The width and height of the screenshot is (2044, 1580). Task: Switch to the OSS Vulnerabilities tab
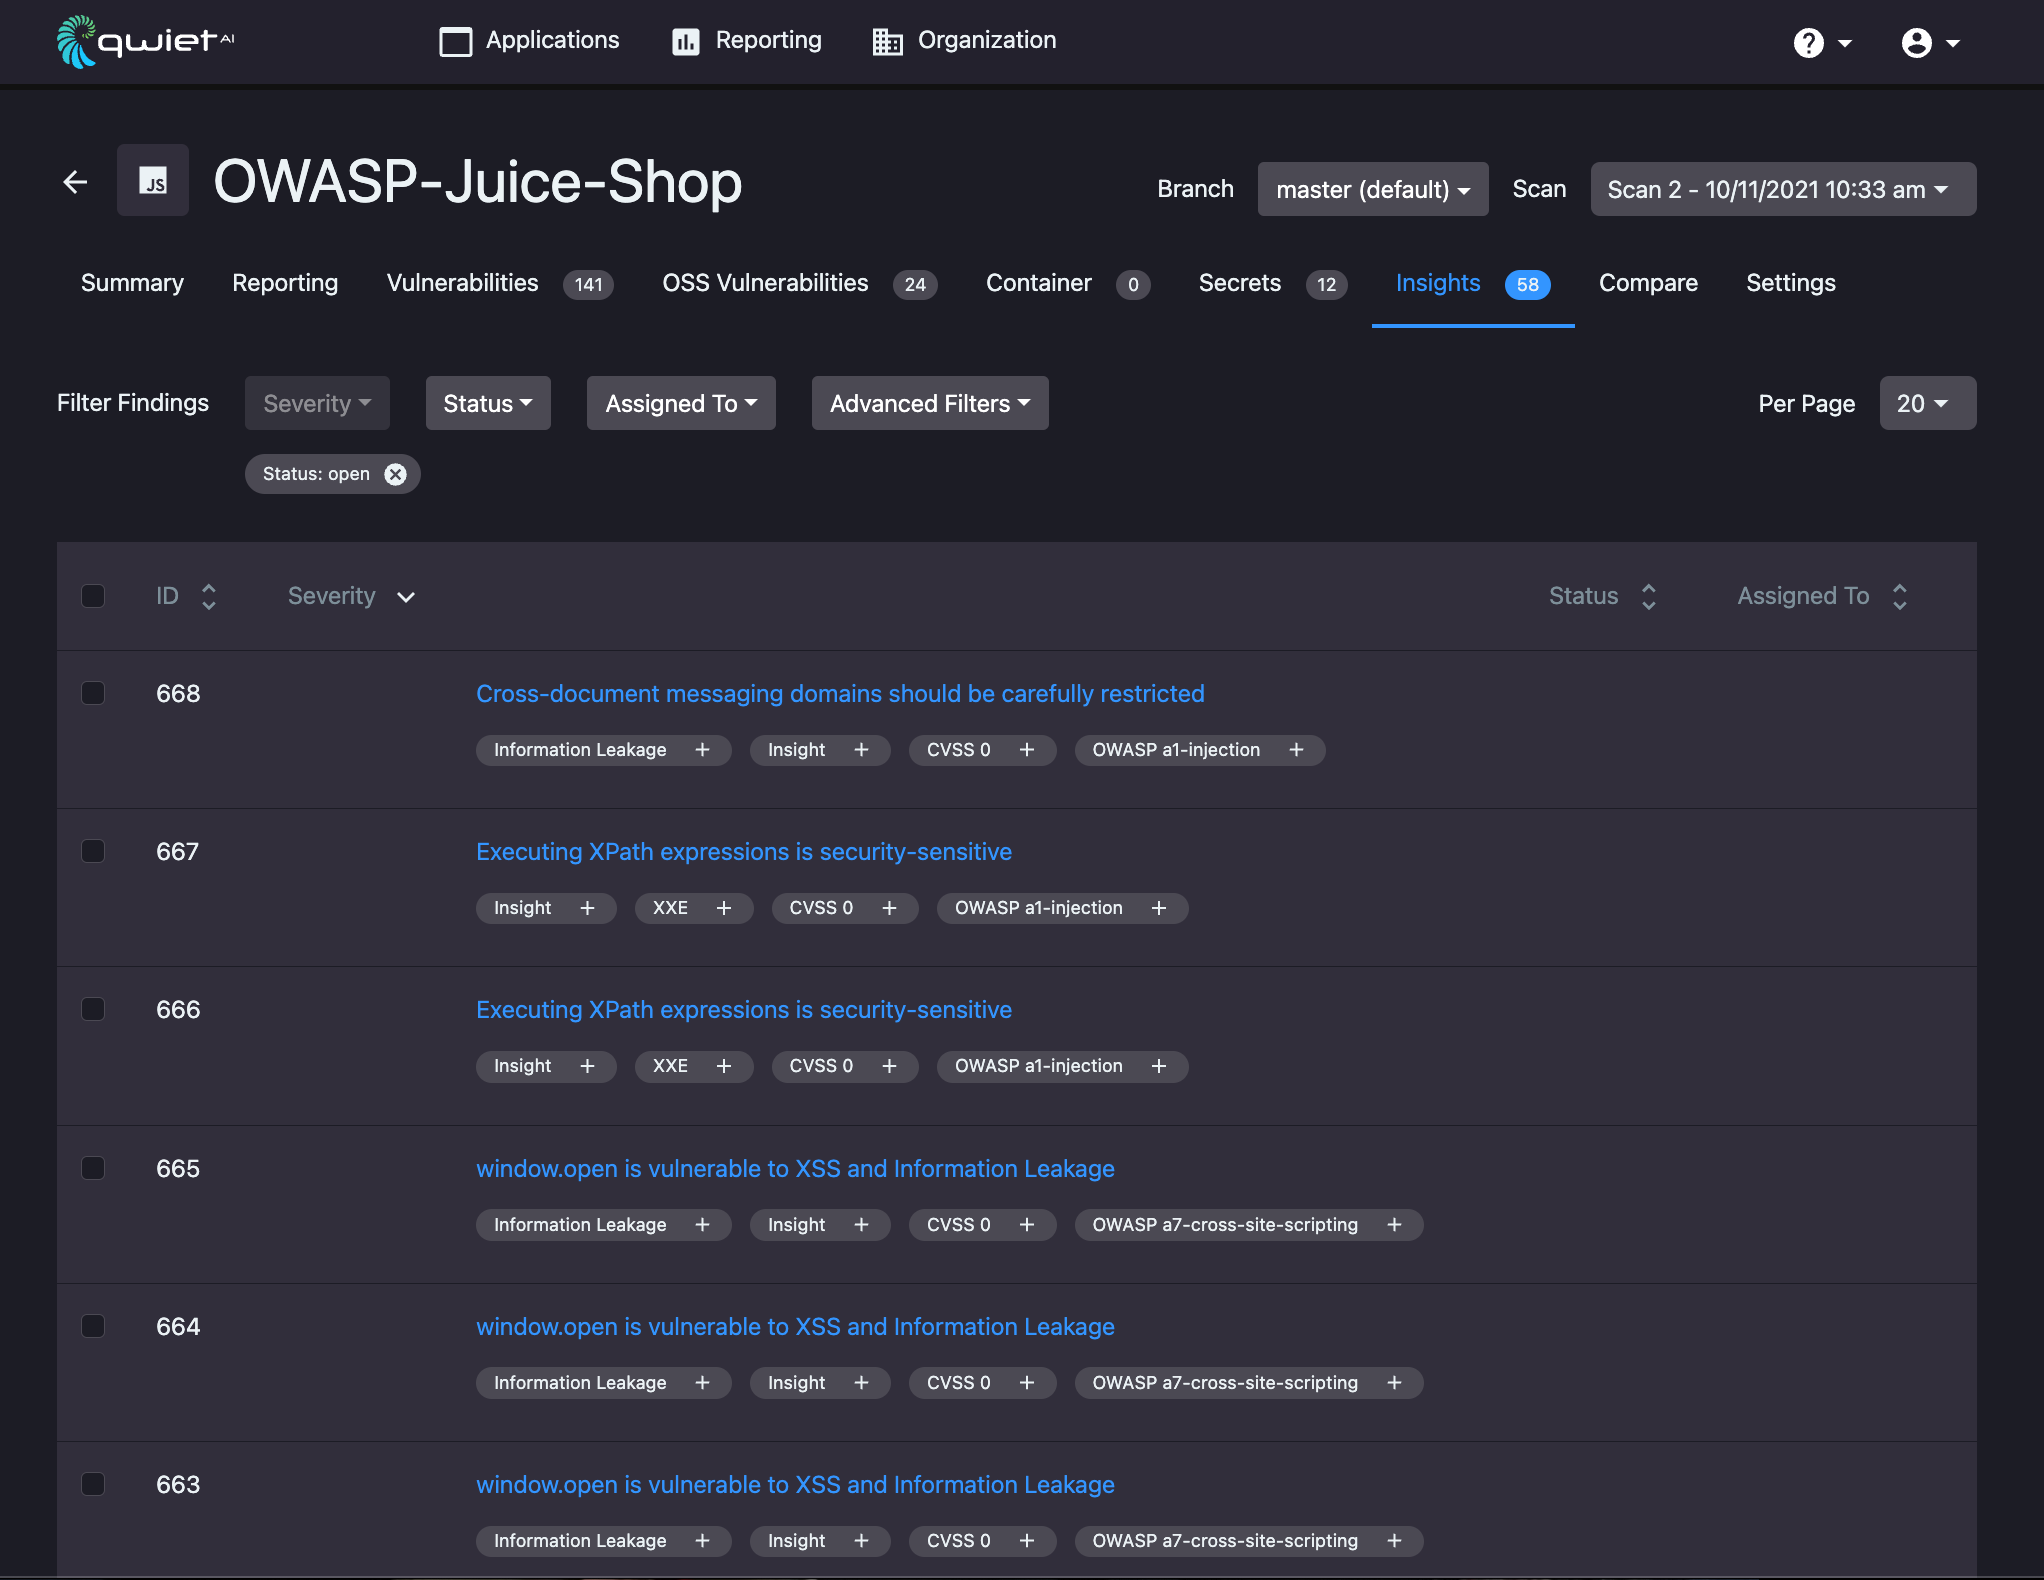pyautogui.click(x=799, y=284)
